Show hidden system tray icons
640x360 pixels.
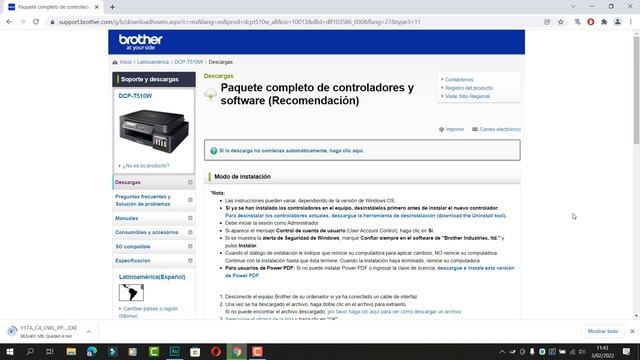coord(502,351)
